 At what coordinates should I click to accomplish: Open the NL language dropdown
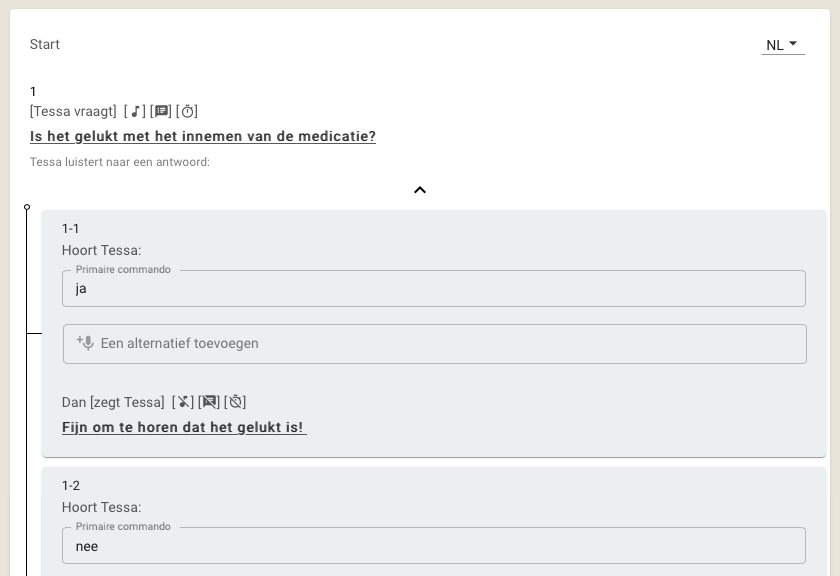coord(783,45)
